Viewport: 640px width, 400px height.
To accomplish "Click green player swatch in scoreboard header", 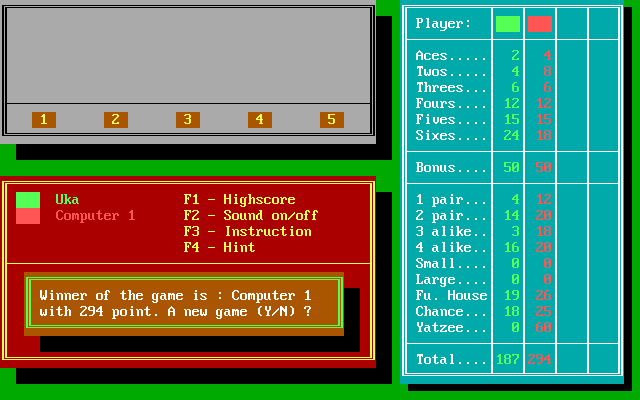I will (x=508, y=24).
